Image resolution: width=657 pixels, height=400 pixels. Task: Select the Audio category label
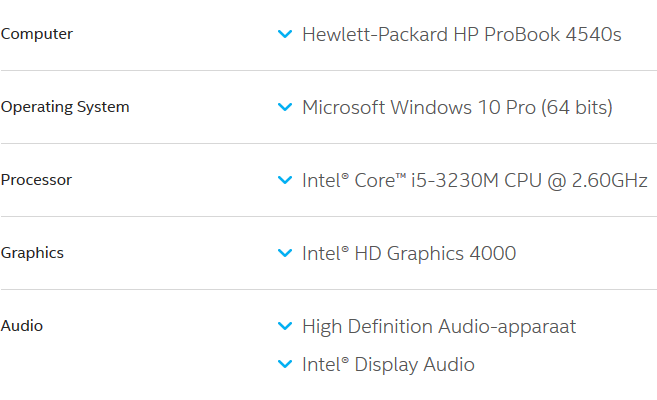tap(22, 326)
